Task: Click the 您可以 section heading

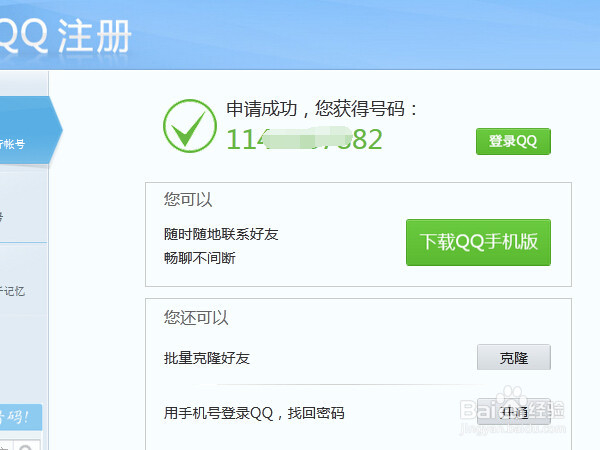Action: tap(188, 199)
